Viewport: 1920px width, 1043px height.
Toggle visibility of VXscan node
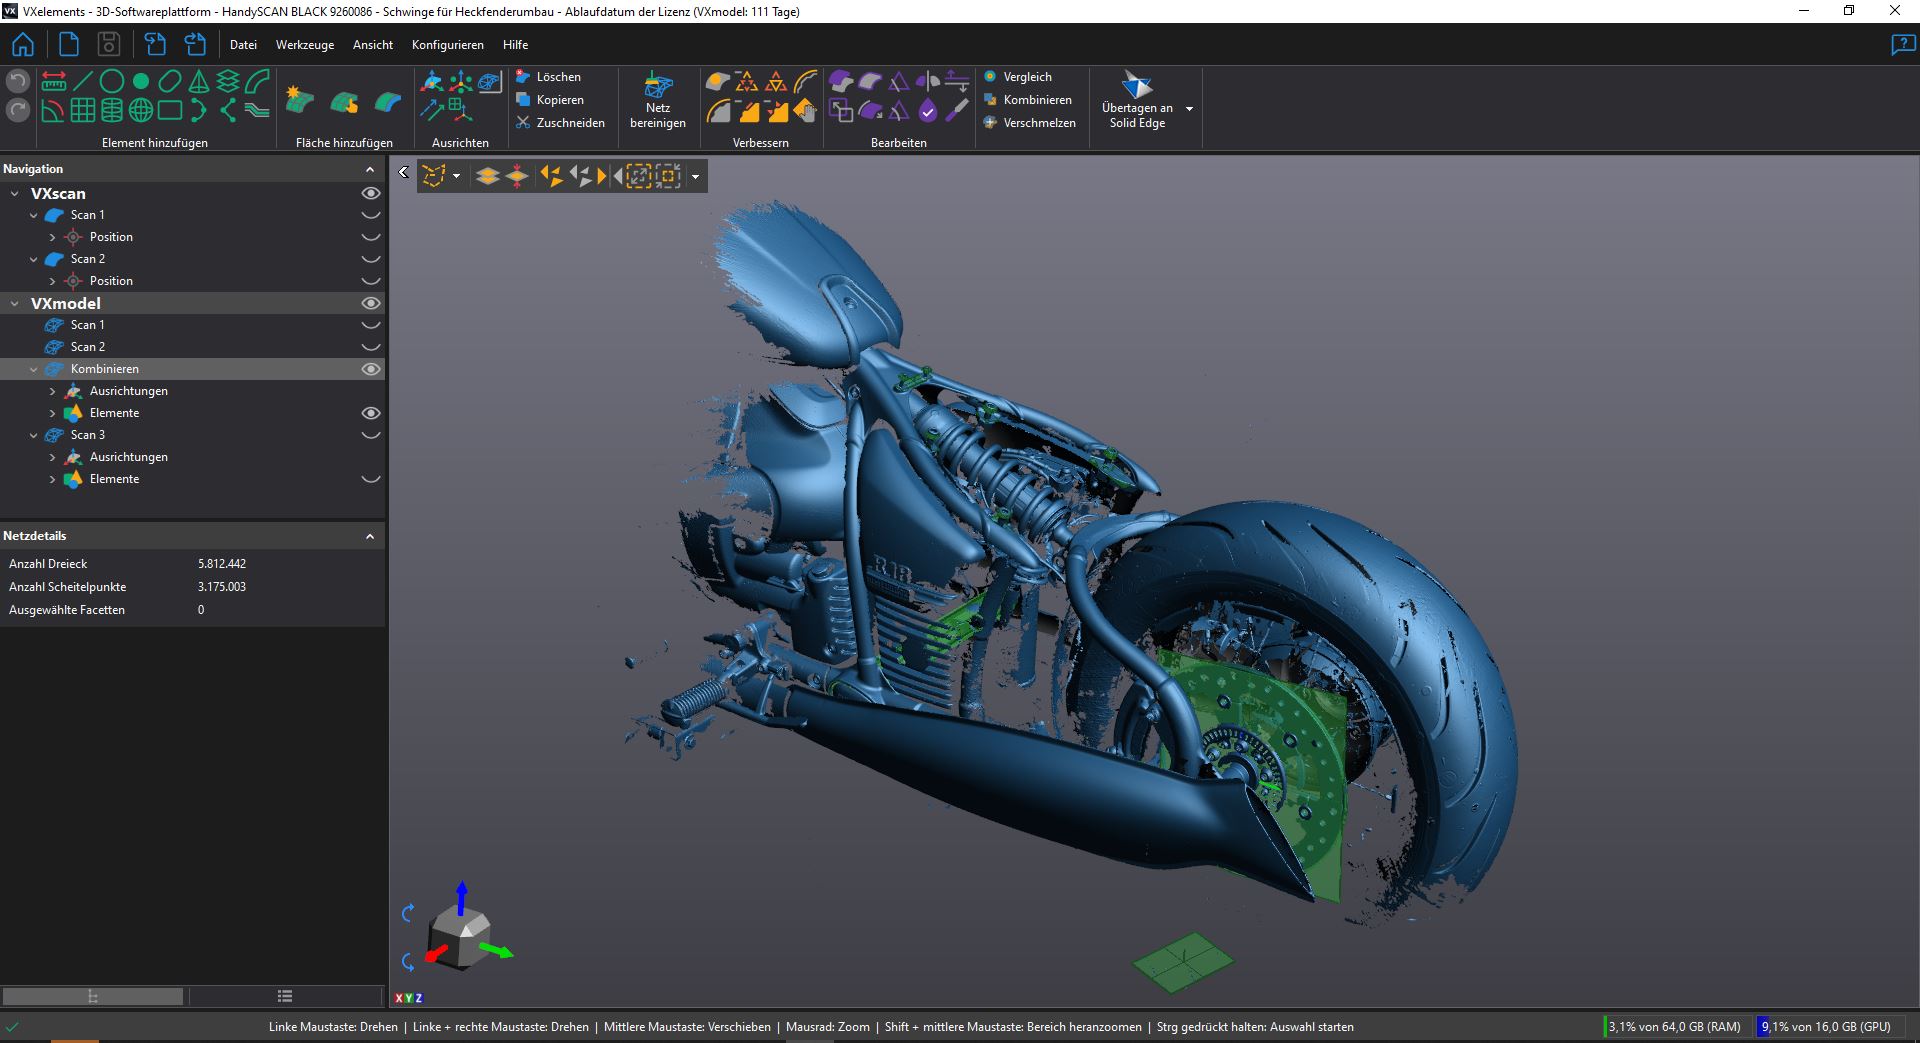click(370, 193)
